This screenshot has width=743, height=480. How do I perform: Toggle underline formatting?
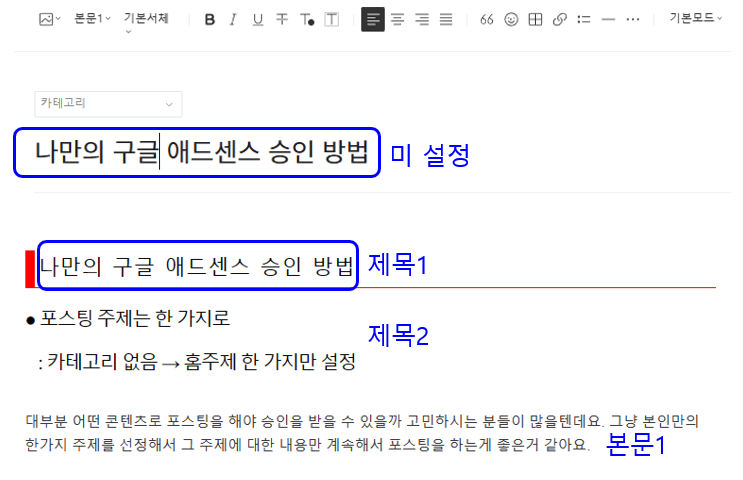click(257, 19)
